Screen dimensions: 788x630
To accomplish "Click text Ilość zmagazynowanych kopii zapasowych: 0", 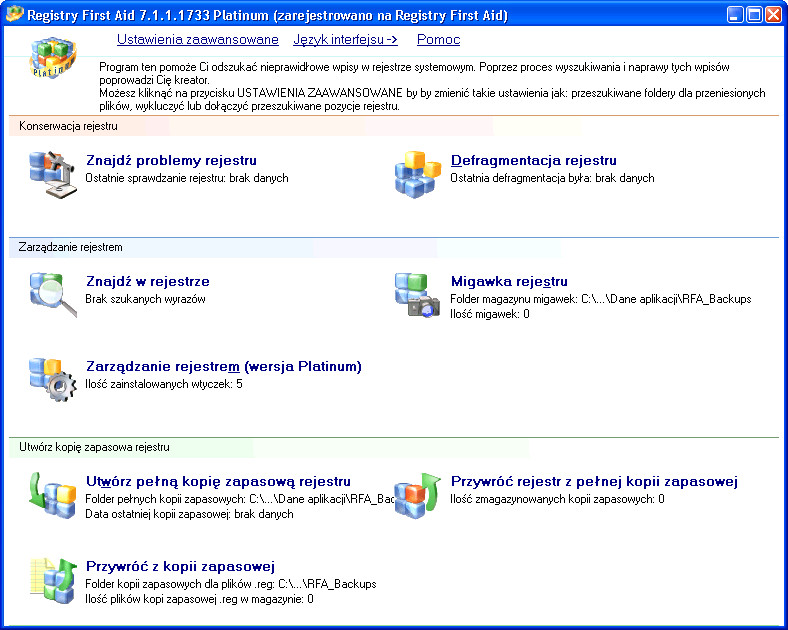I will (x=557, y=499).
